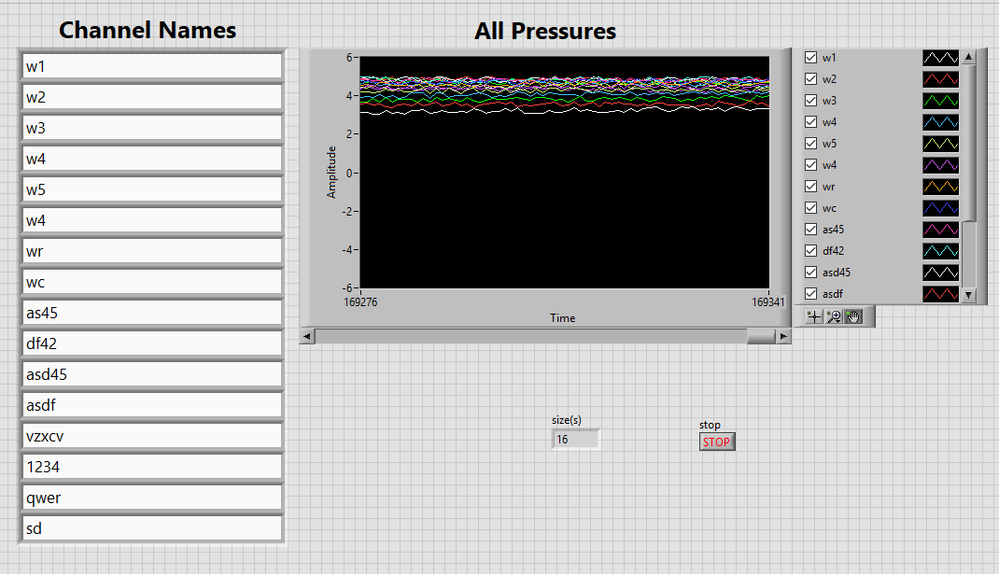The width and height of the screenshot is (999, 574).
Task: Uncheck the wc plot checkbox
Action: pyautogui.click(x=810, y=208)
